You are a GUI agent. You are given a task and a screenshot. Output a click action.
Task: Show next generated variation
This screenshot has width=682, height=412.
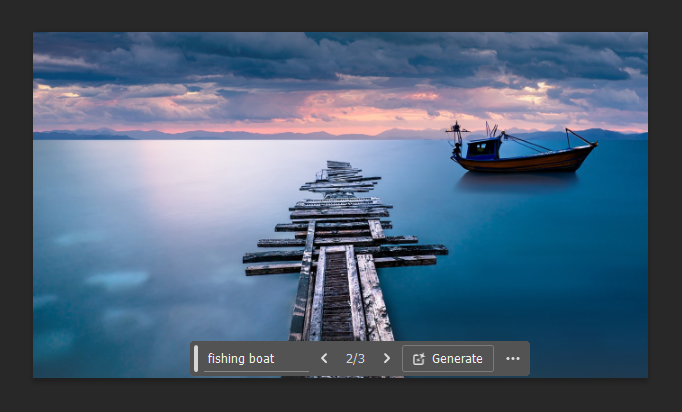click(x=387, y=358)
